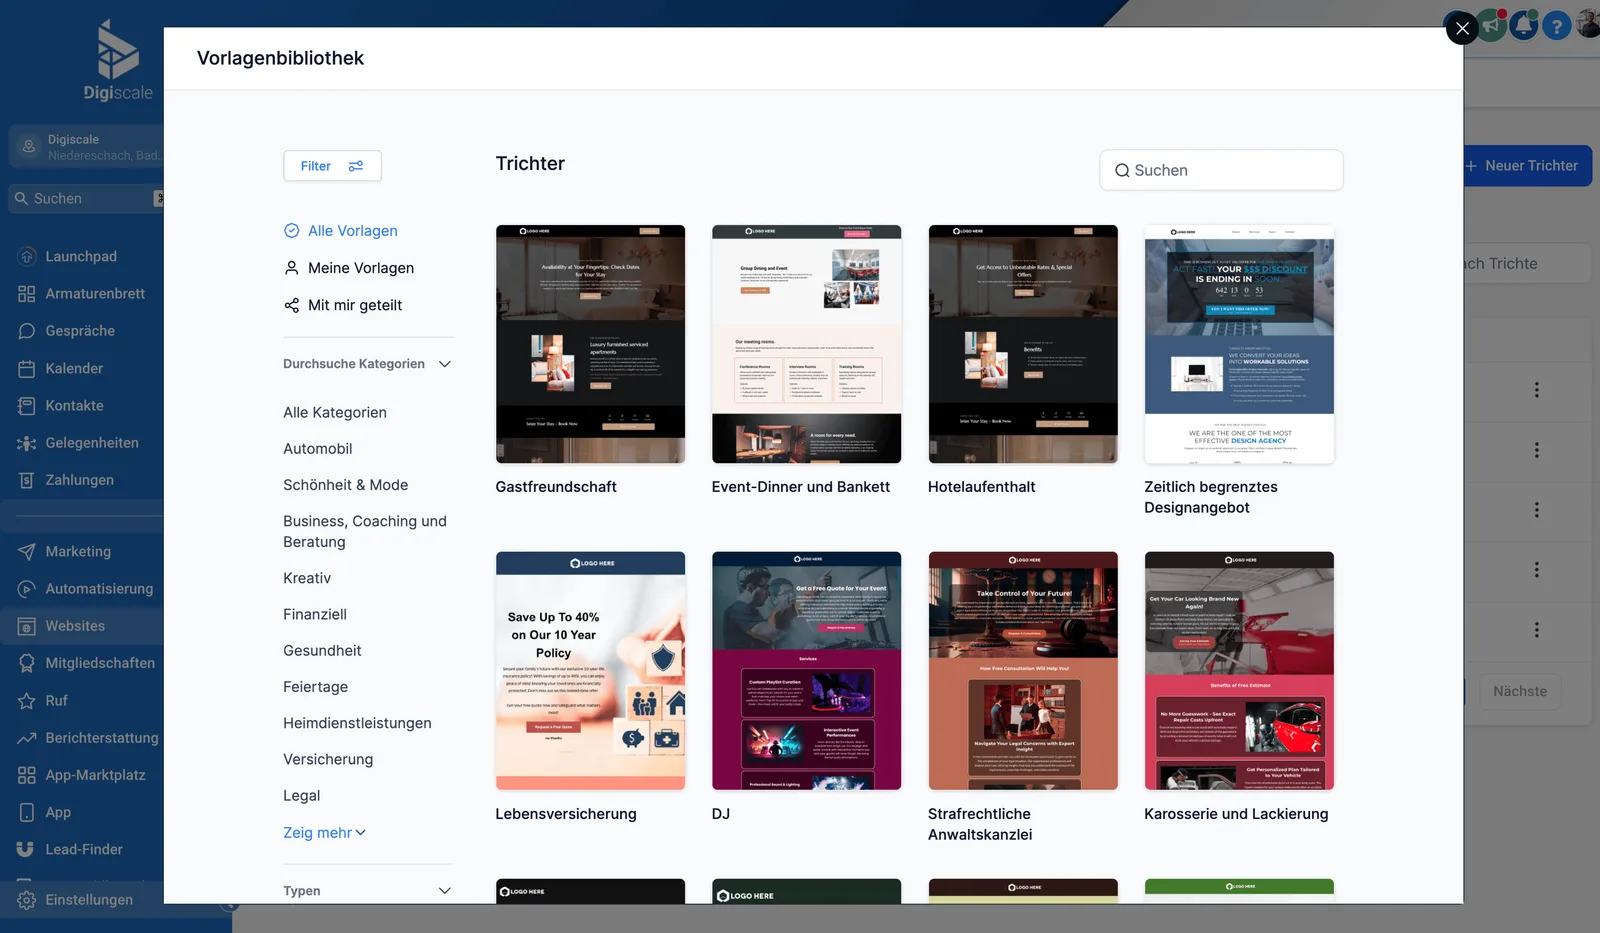Image resolution: width=1600 pixels, height=933 pixels.
Task: Open Gespräche chat bubble icon
Action: tap(27, 331)
